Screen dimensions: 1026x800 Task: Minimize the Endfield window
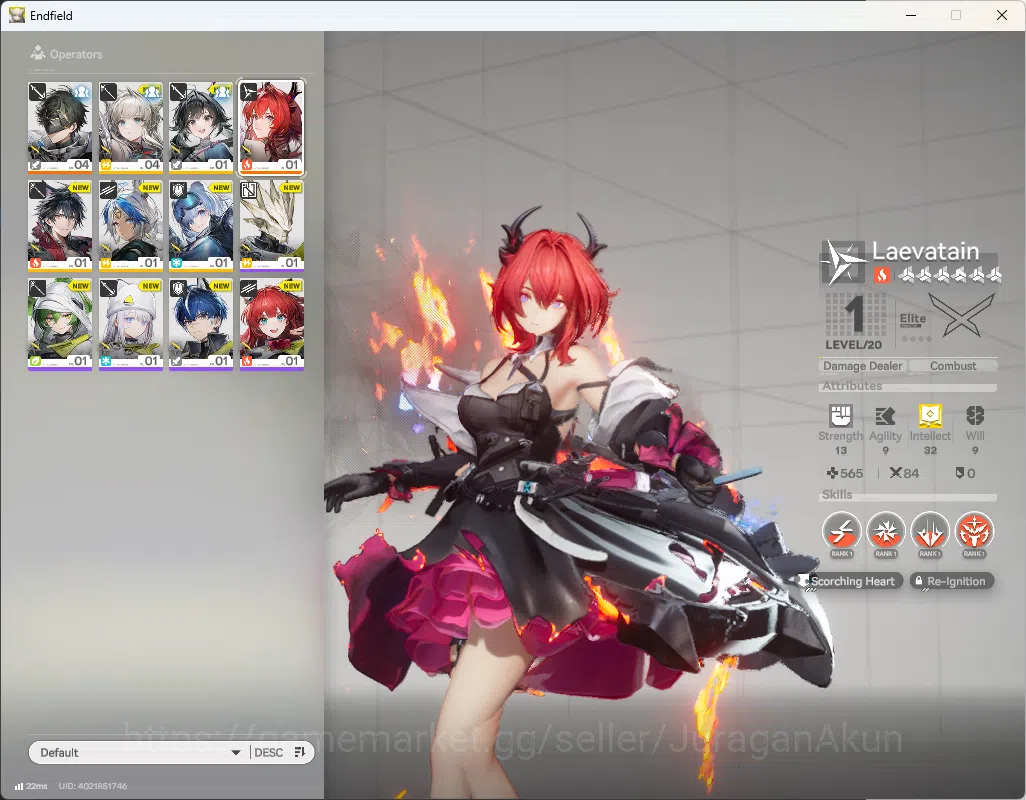(x=910, y=15)
